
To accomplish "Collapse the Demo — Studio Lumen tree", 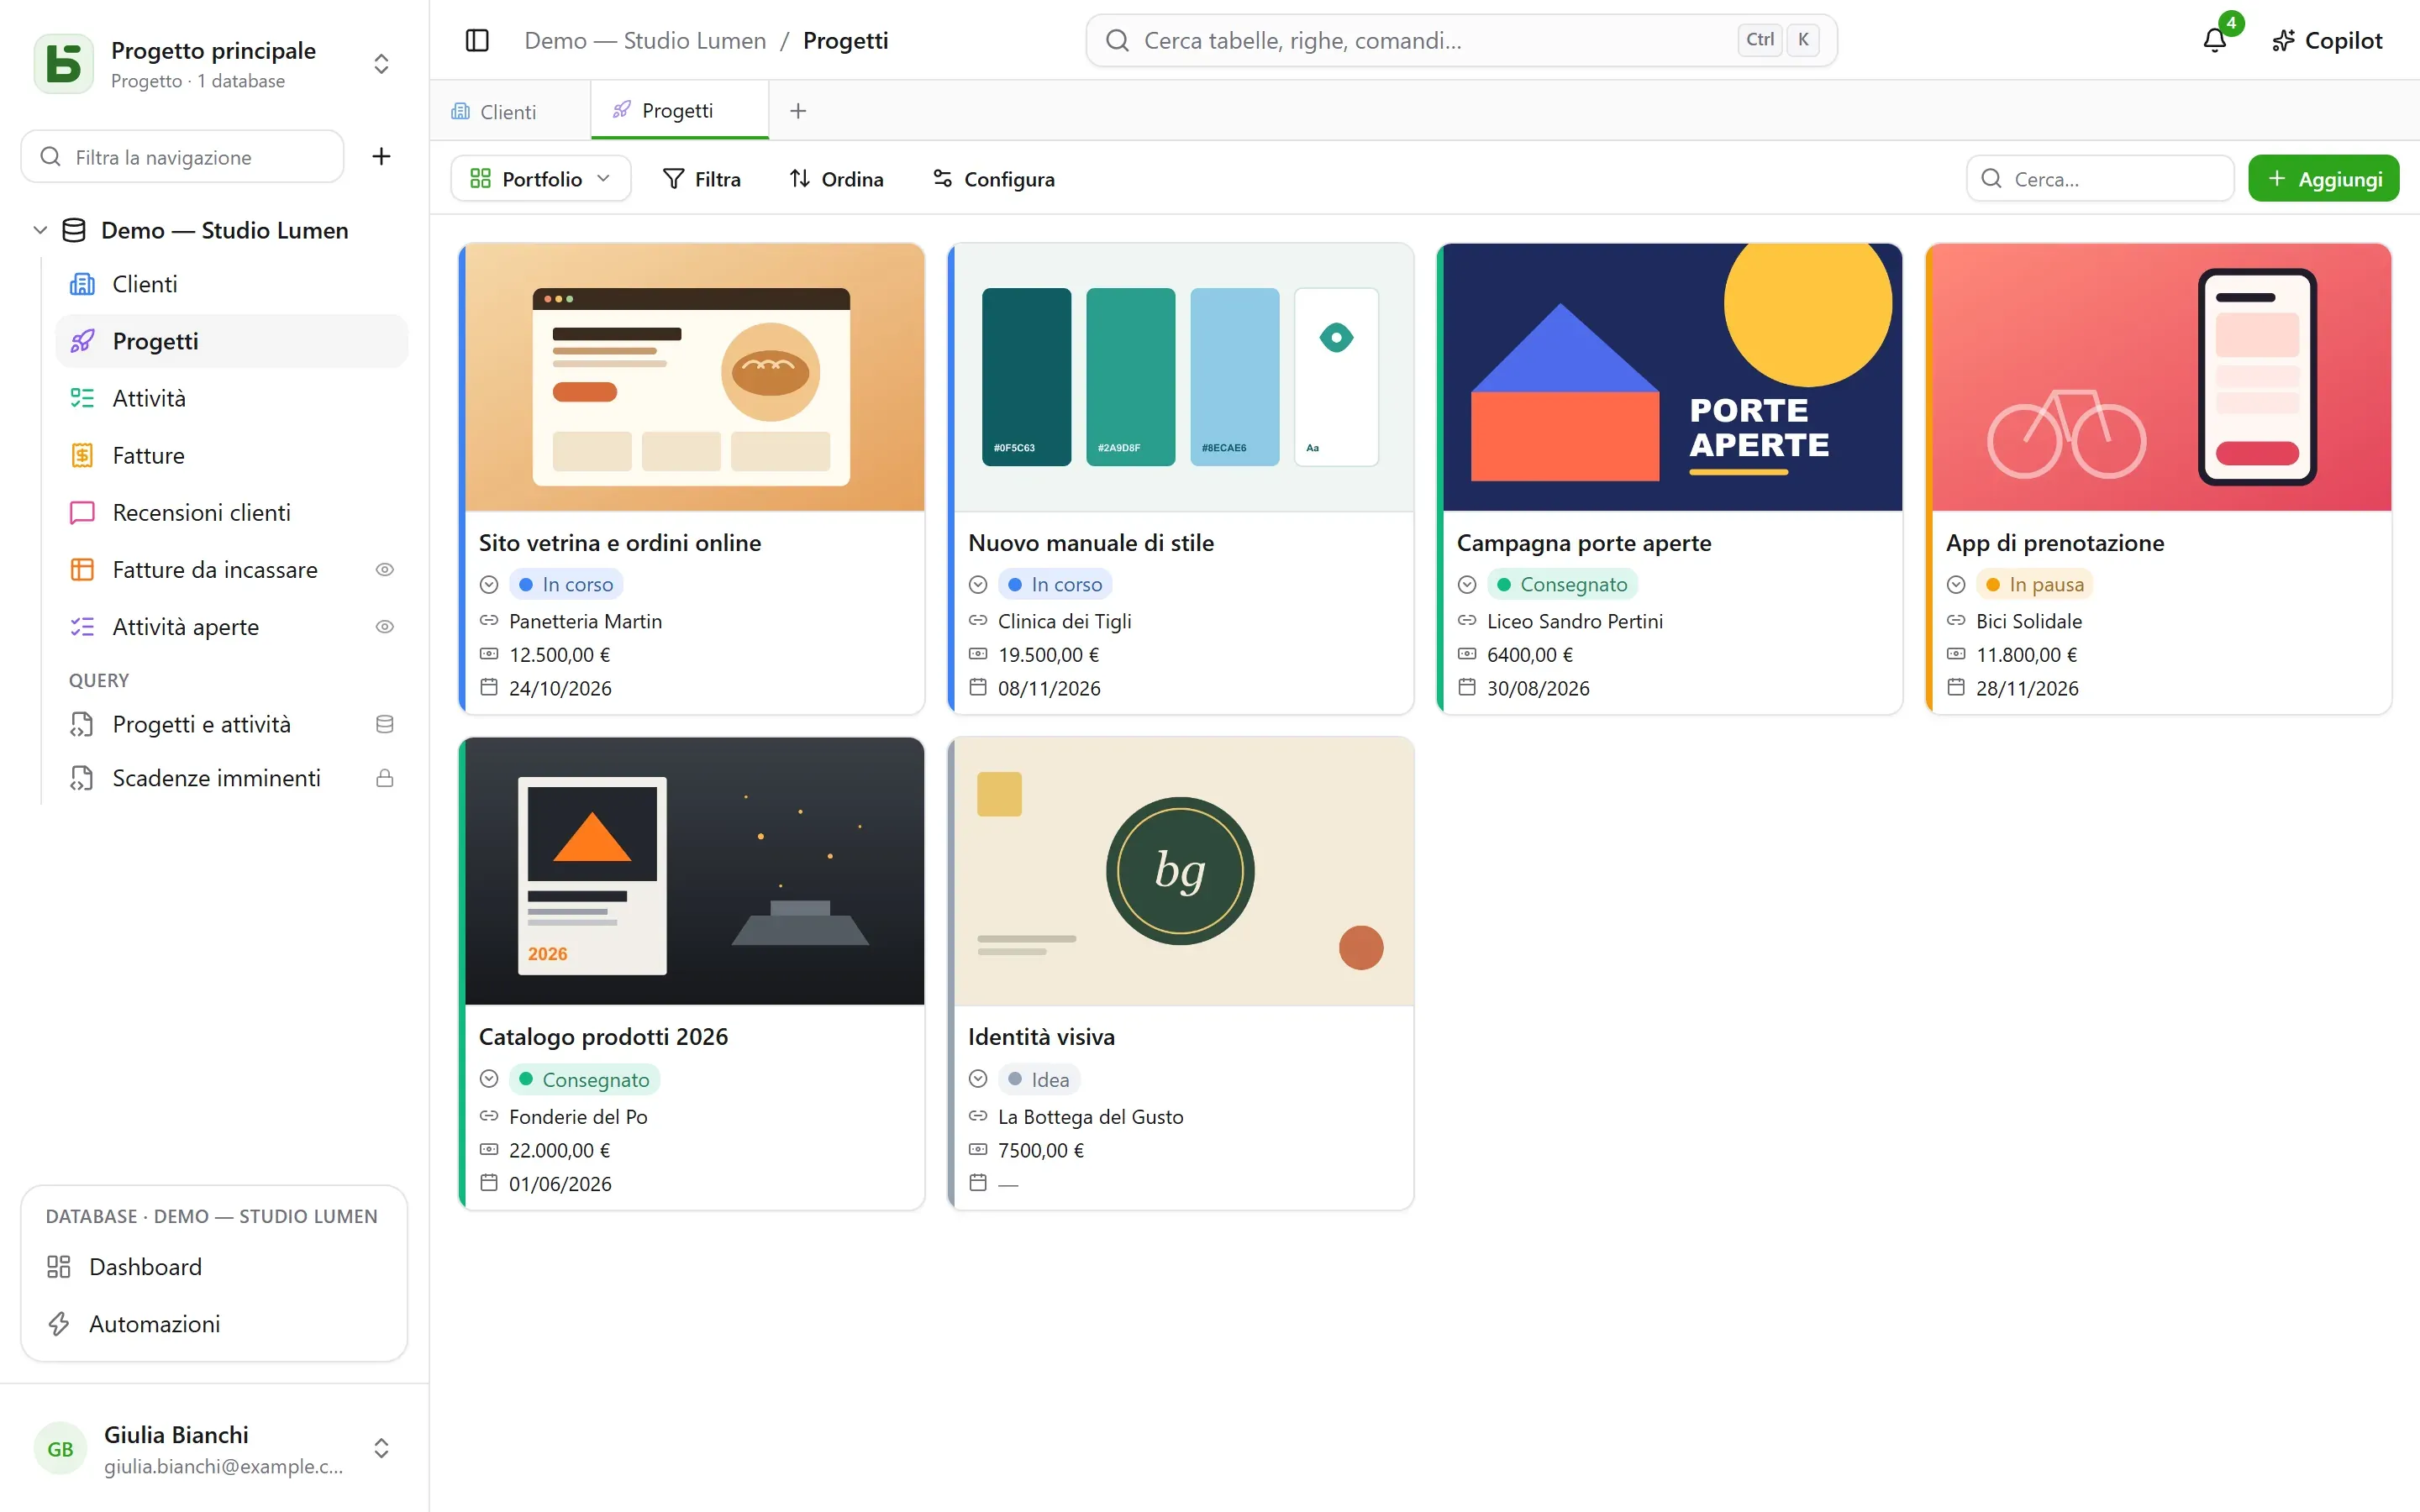I will pyautogui.click(x=40, y=230).
